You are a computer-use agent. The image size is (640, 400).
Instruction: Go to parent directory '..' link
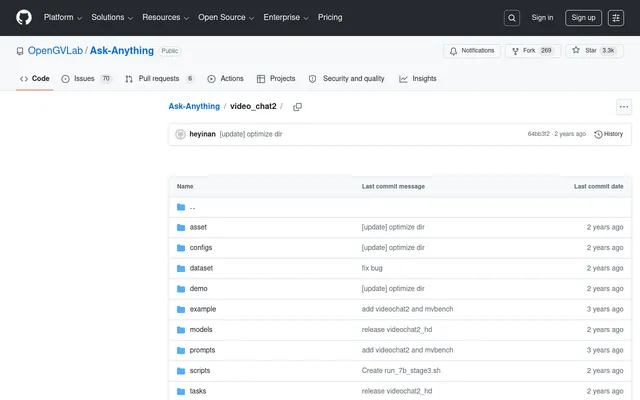192,207
